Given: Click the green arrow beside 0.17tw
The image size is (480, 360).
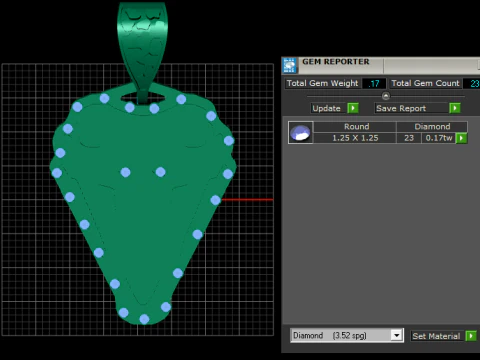Looking at the screenshot, I should point(461,138).
